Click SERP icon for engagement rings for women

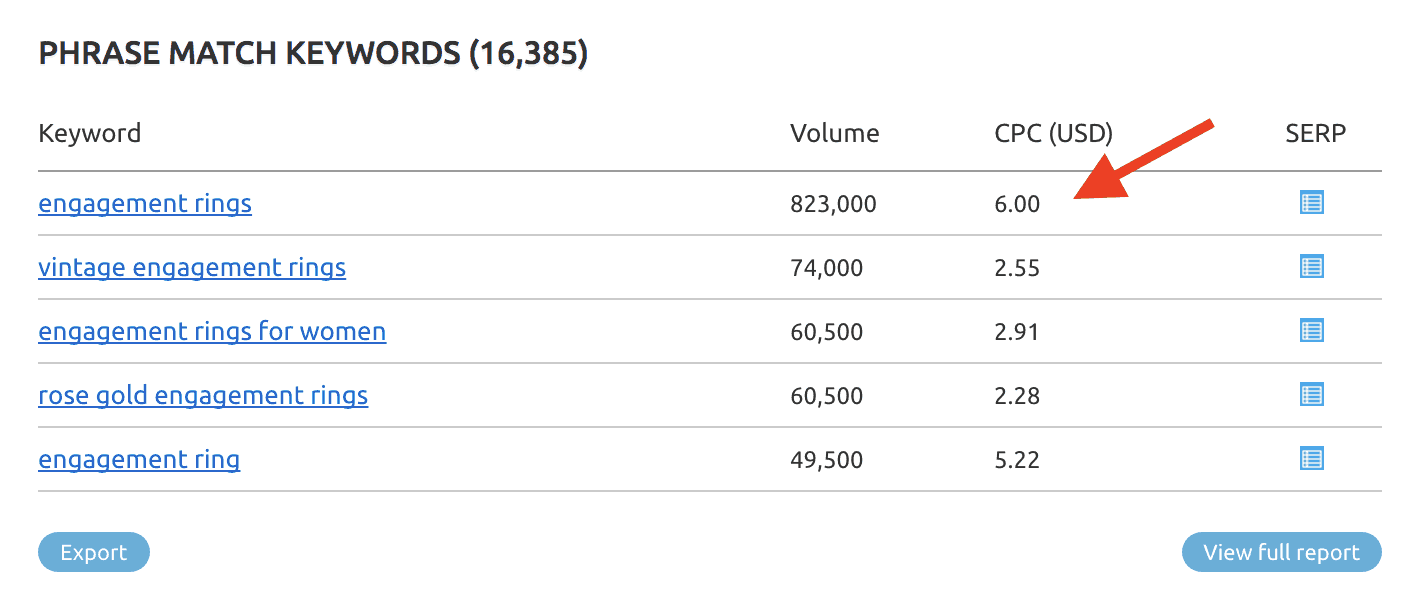point(1310,331)
